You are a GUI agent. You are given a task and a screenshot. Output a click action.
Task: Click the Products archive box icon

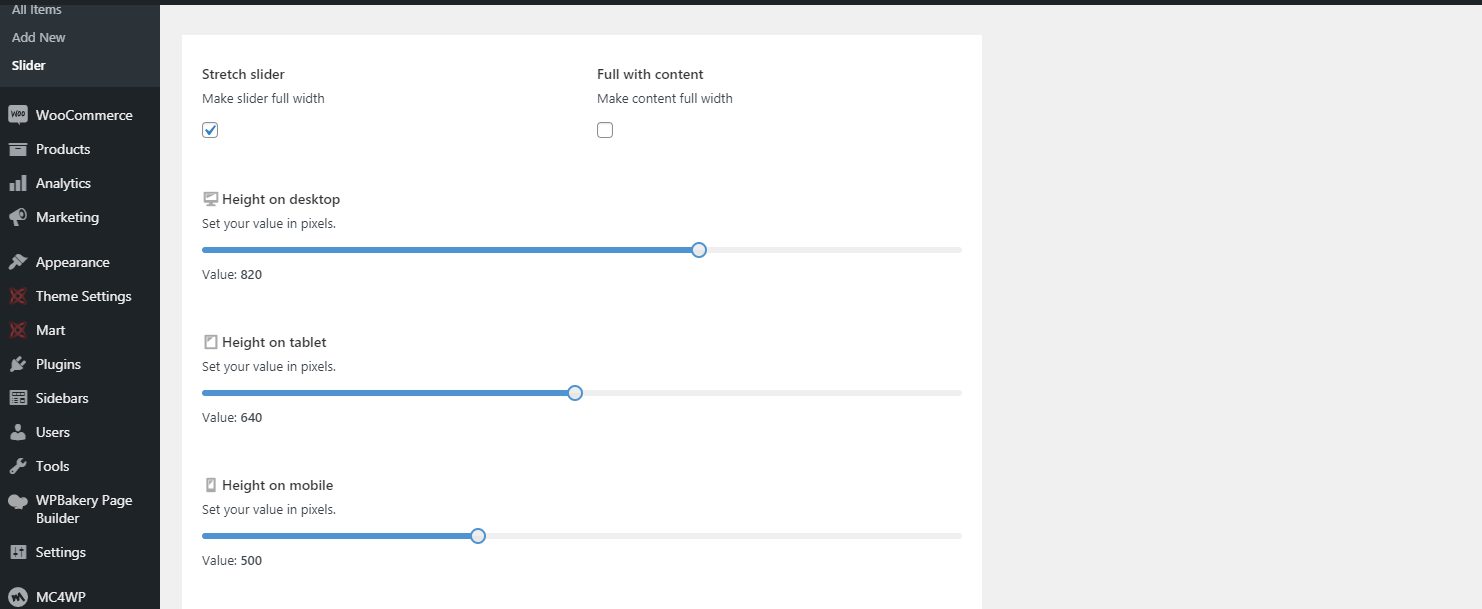coord(17,149)
